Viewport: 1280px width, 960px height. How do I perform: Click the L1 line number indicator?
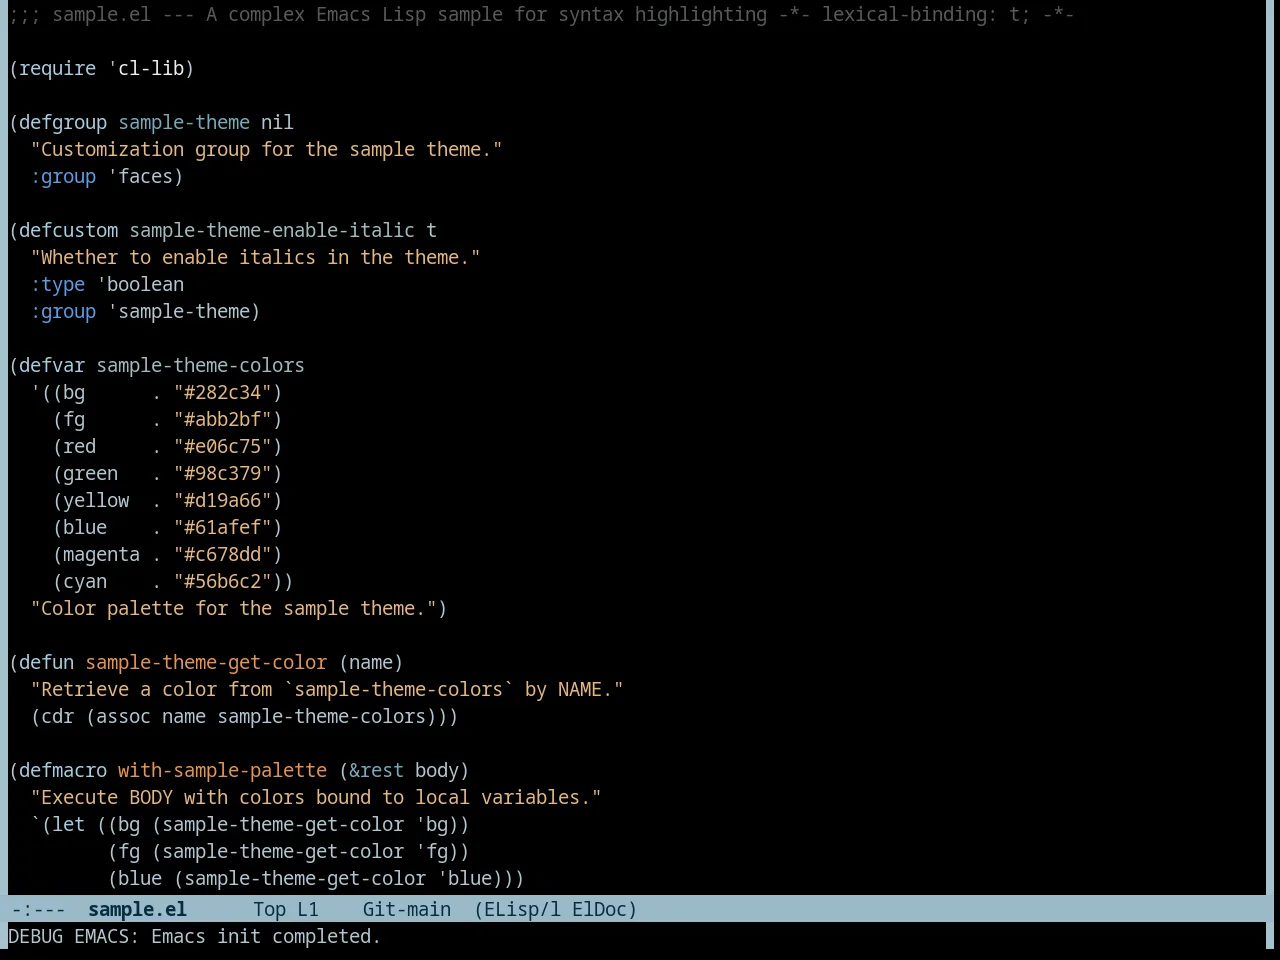(x=308, y=909)
